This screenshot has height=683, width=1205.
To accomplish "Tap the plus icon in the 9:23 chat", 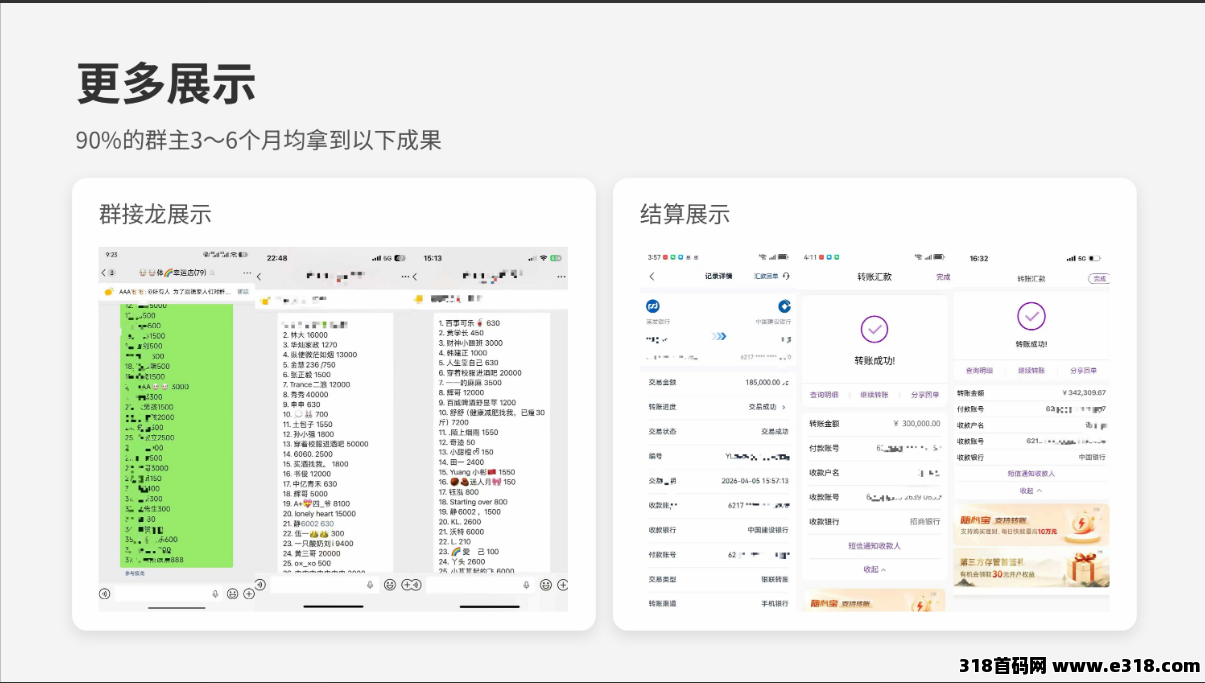I will point(249,593).
